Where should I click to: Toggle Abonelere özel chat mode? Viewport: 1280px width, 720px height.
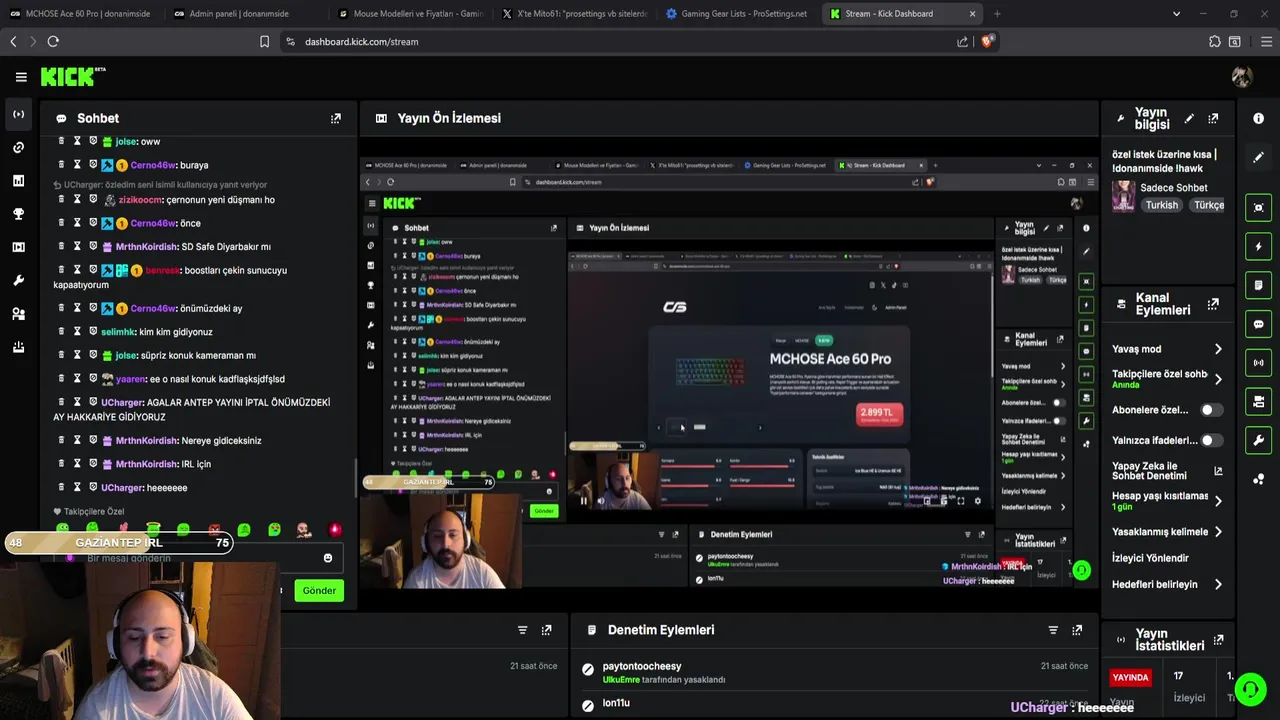(1211, 410)
